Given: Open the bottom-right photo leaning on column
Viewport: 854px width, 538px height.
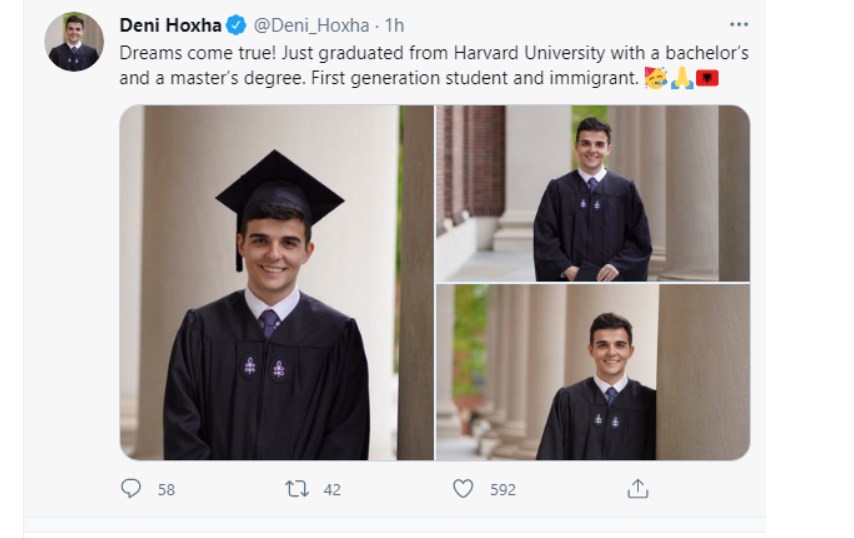Looking at the screenshot, I should (592, 373).
